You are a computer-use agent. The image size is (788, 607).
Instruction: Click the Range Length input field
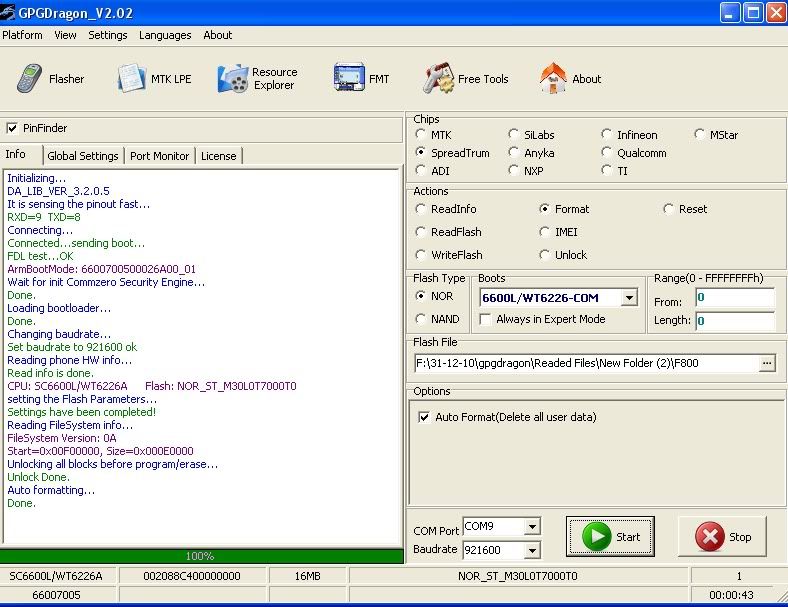735,321
